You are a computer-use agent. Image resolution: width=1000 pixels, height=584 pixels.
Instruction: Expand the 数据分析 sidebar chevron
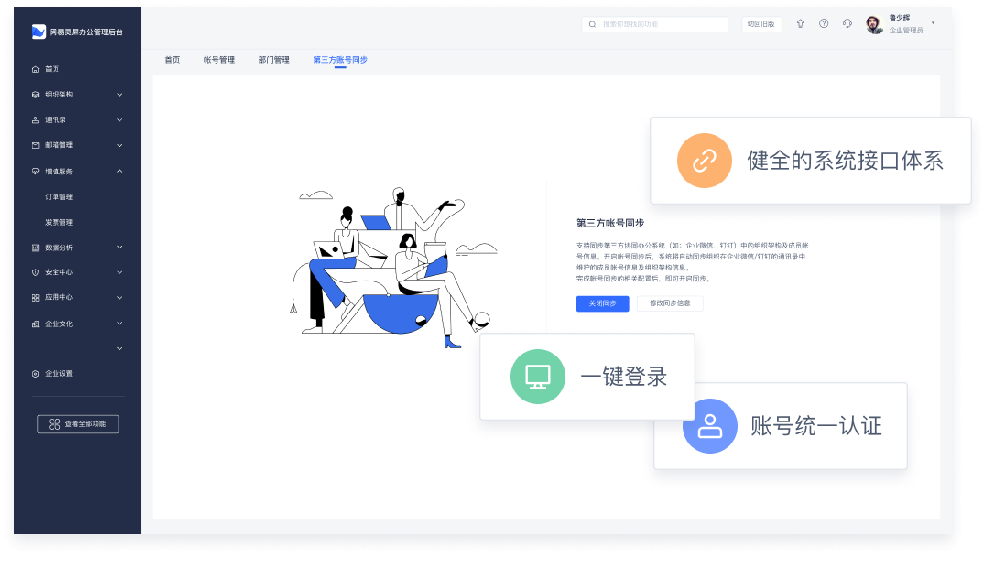[120, 247]
